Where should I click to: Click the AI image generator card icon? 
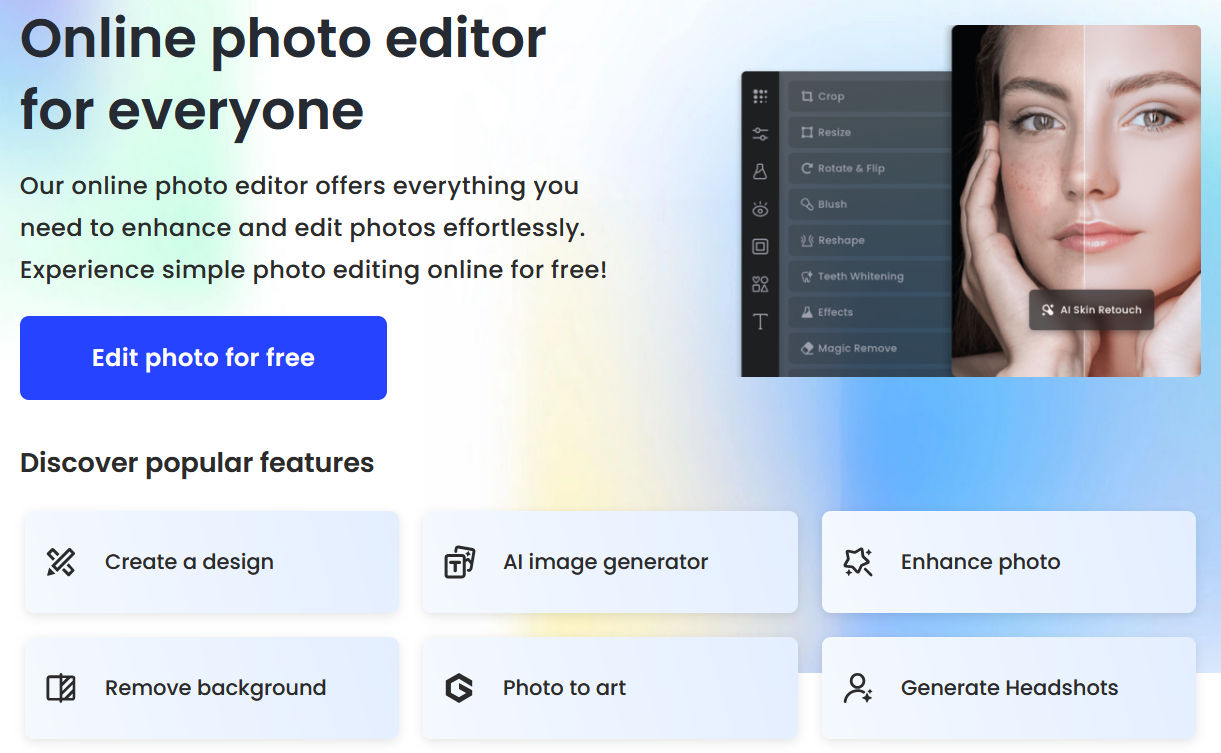click(x=459, y=562)
